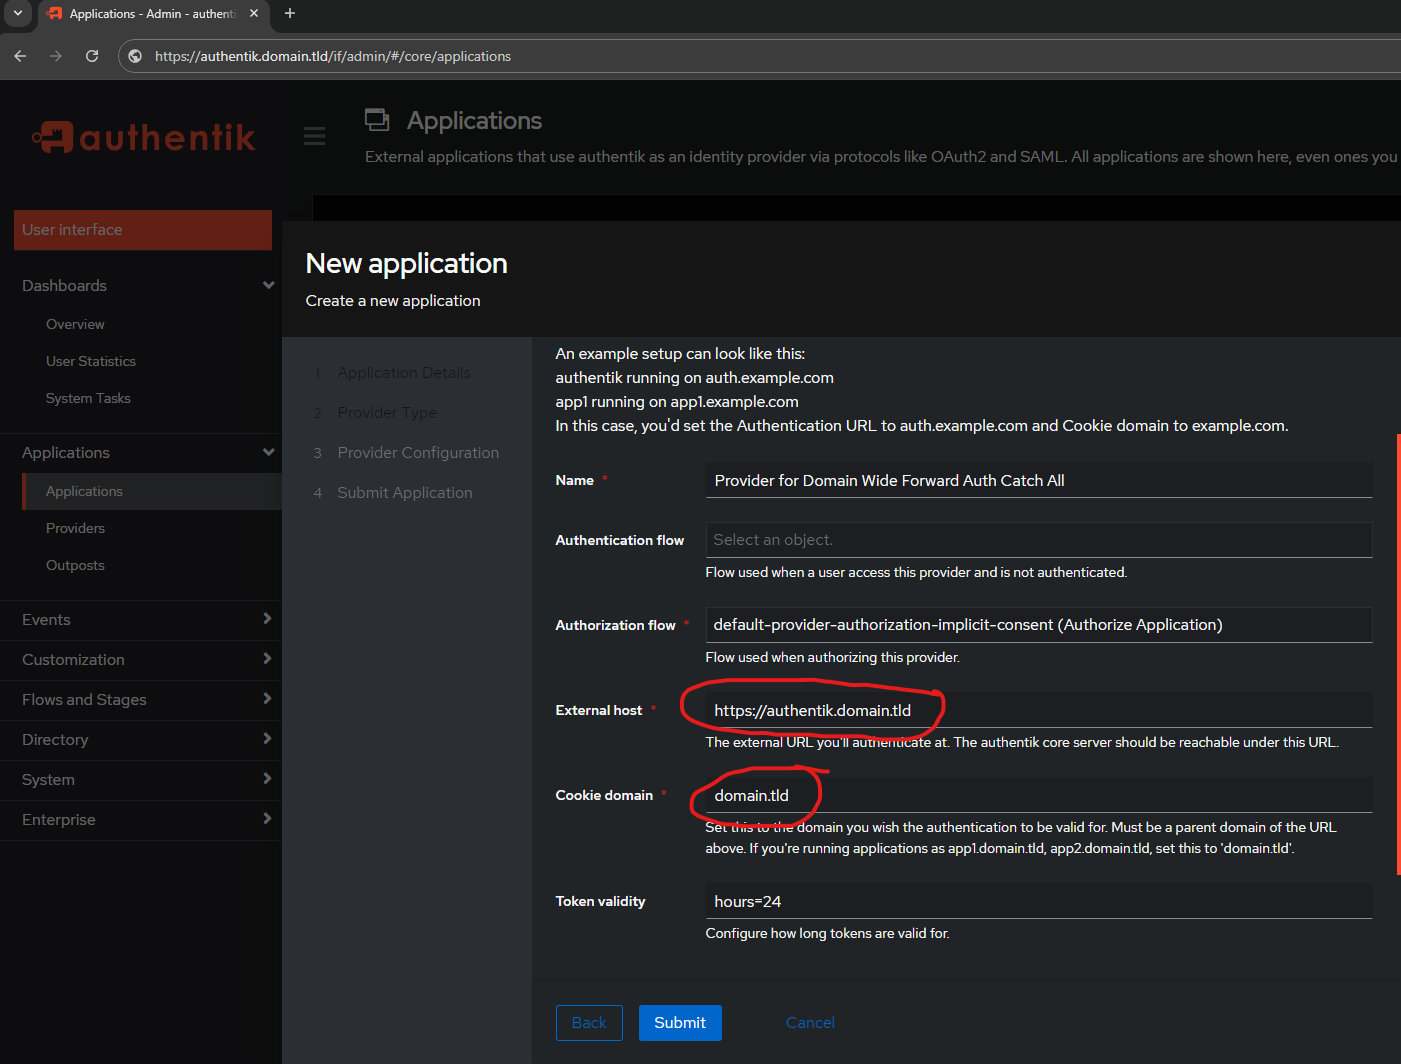Click the Cancel link
Viewport: 1401px width, 1064px height.
pyautogui.click(x=810, y=1023)
